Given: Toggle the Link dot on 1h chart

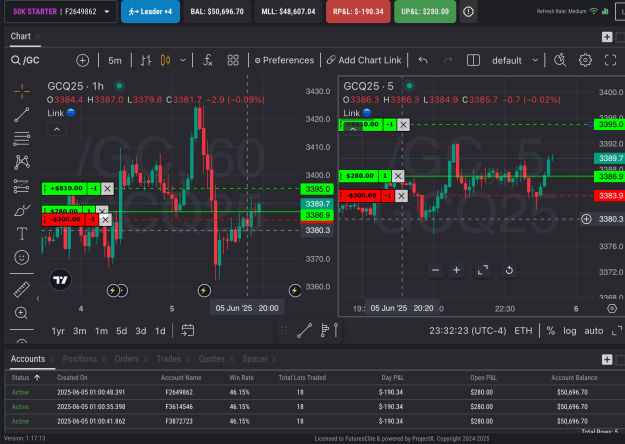Looking at the screenshot, I should (71, 113).
